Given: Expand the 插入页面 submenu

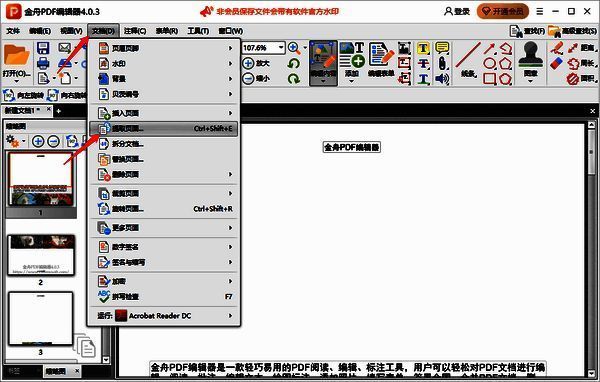Looking at the screenshot, I should 163,113.
